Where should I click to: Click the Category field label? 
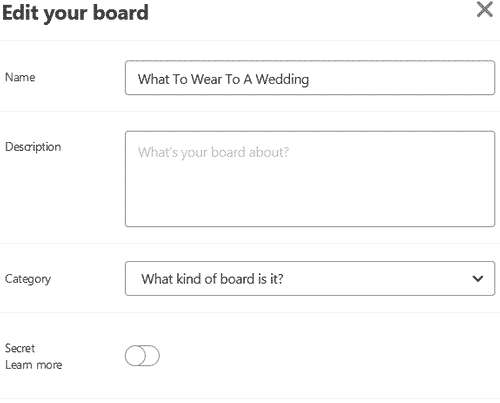pyautogui.click(x=28, y=279)
